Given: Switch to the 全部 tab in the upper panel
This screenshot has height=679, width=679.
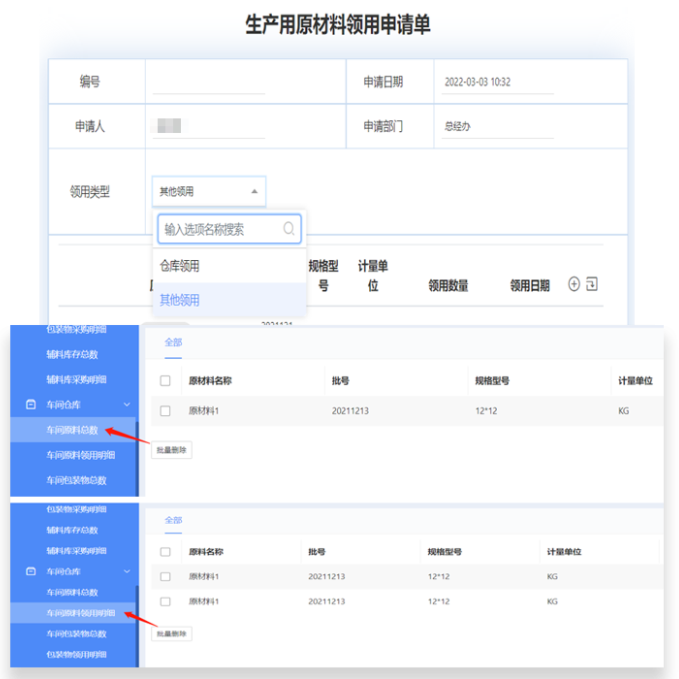Looking at the screenshot, I should click(x=174, y=342).
